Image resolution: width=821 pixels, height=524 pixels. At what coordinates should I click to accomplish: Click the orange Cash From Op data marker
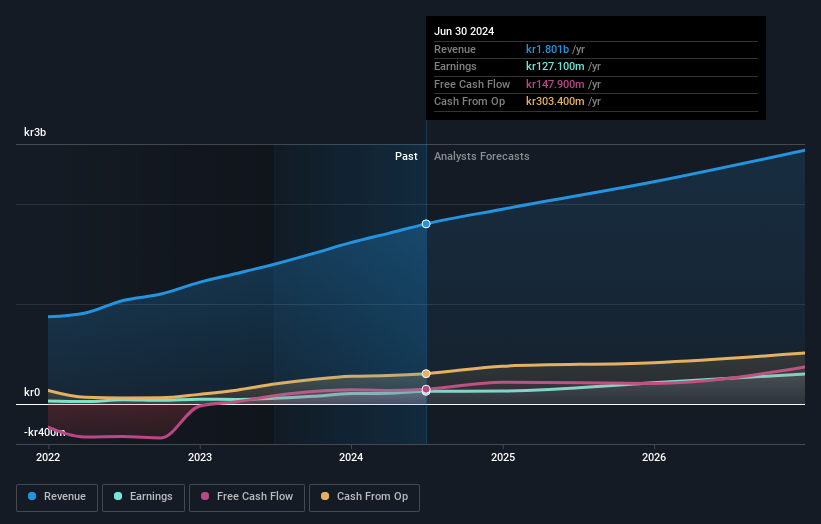426,373
